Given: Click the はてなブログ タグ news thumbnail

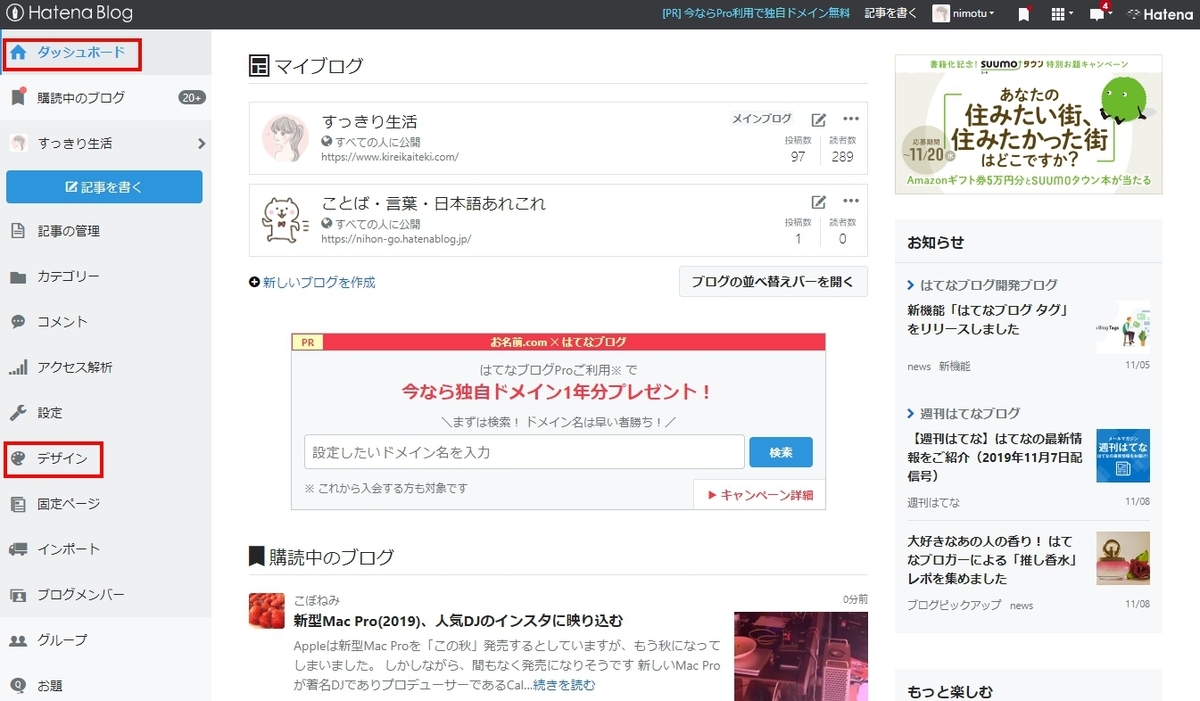Looking at the screenshot, I should pos(1122,327).
